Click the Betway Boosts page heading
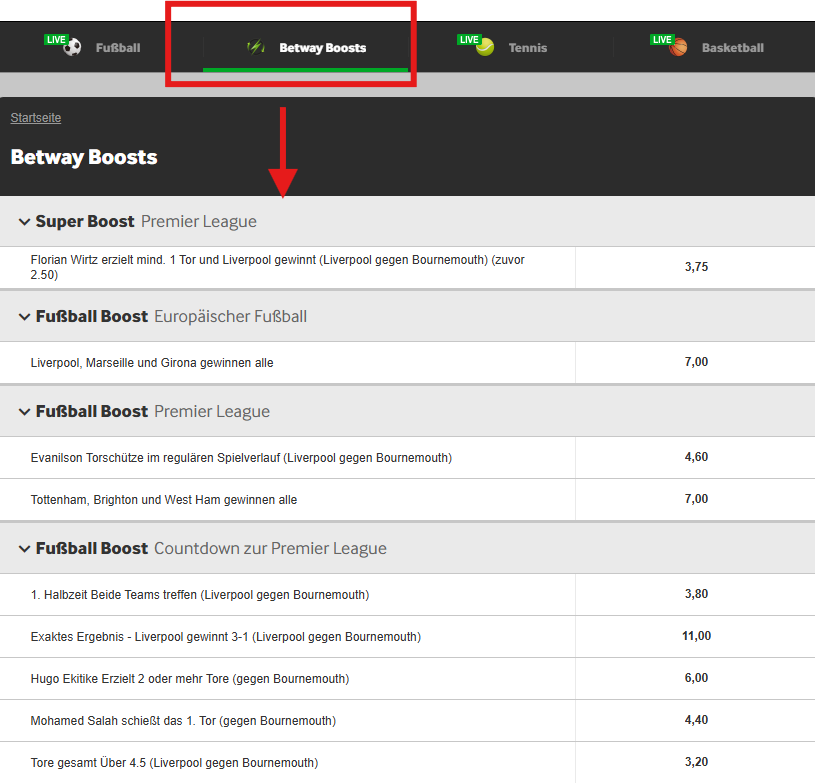Screen dimensions: 815x783 coord(84,157)
